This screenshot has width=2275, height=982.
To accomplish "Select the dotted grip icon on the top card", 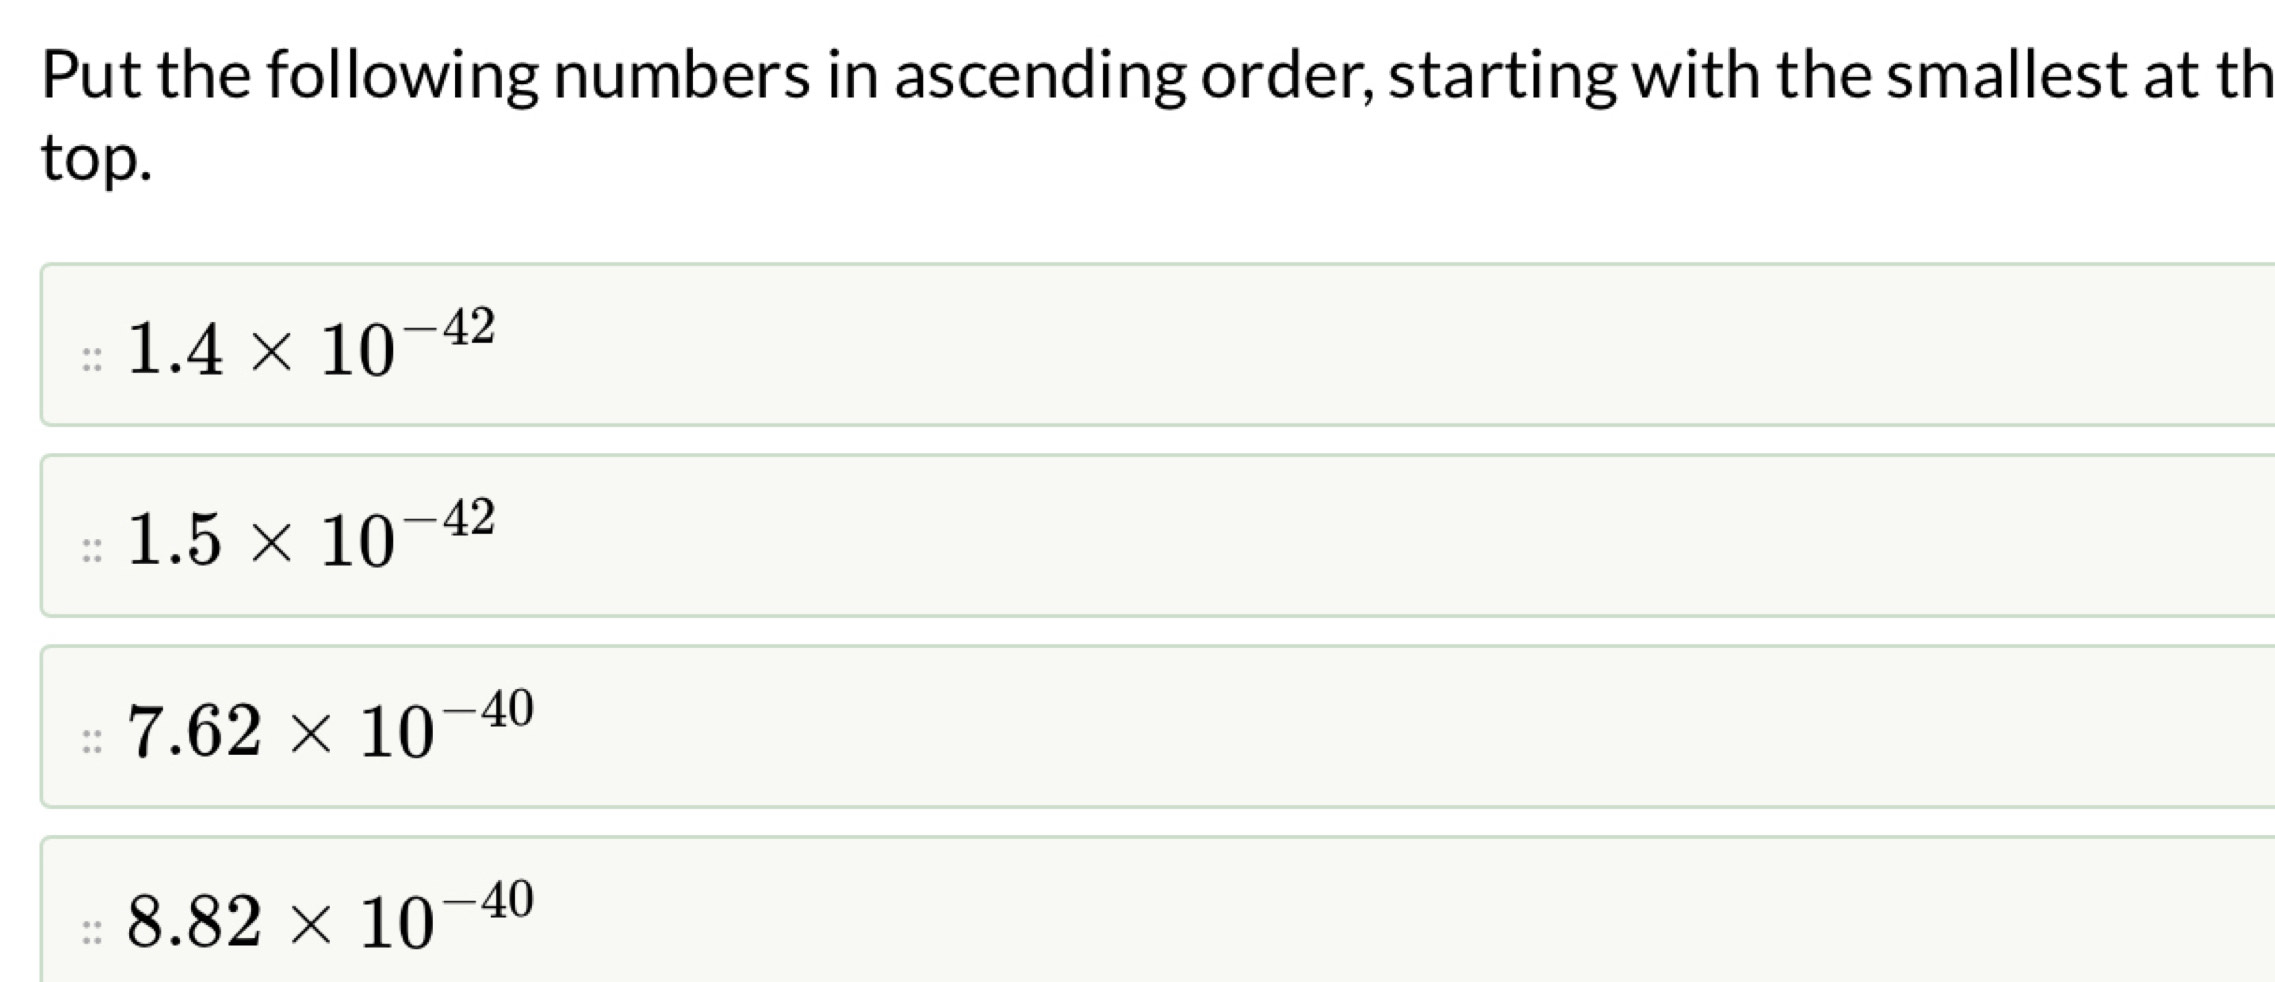I will coord(91,360).
